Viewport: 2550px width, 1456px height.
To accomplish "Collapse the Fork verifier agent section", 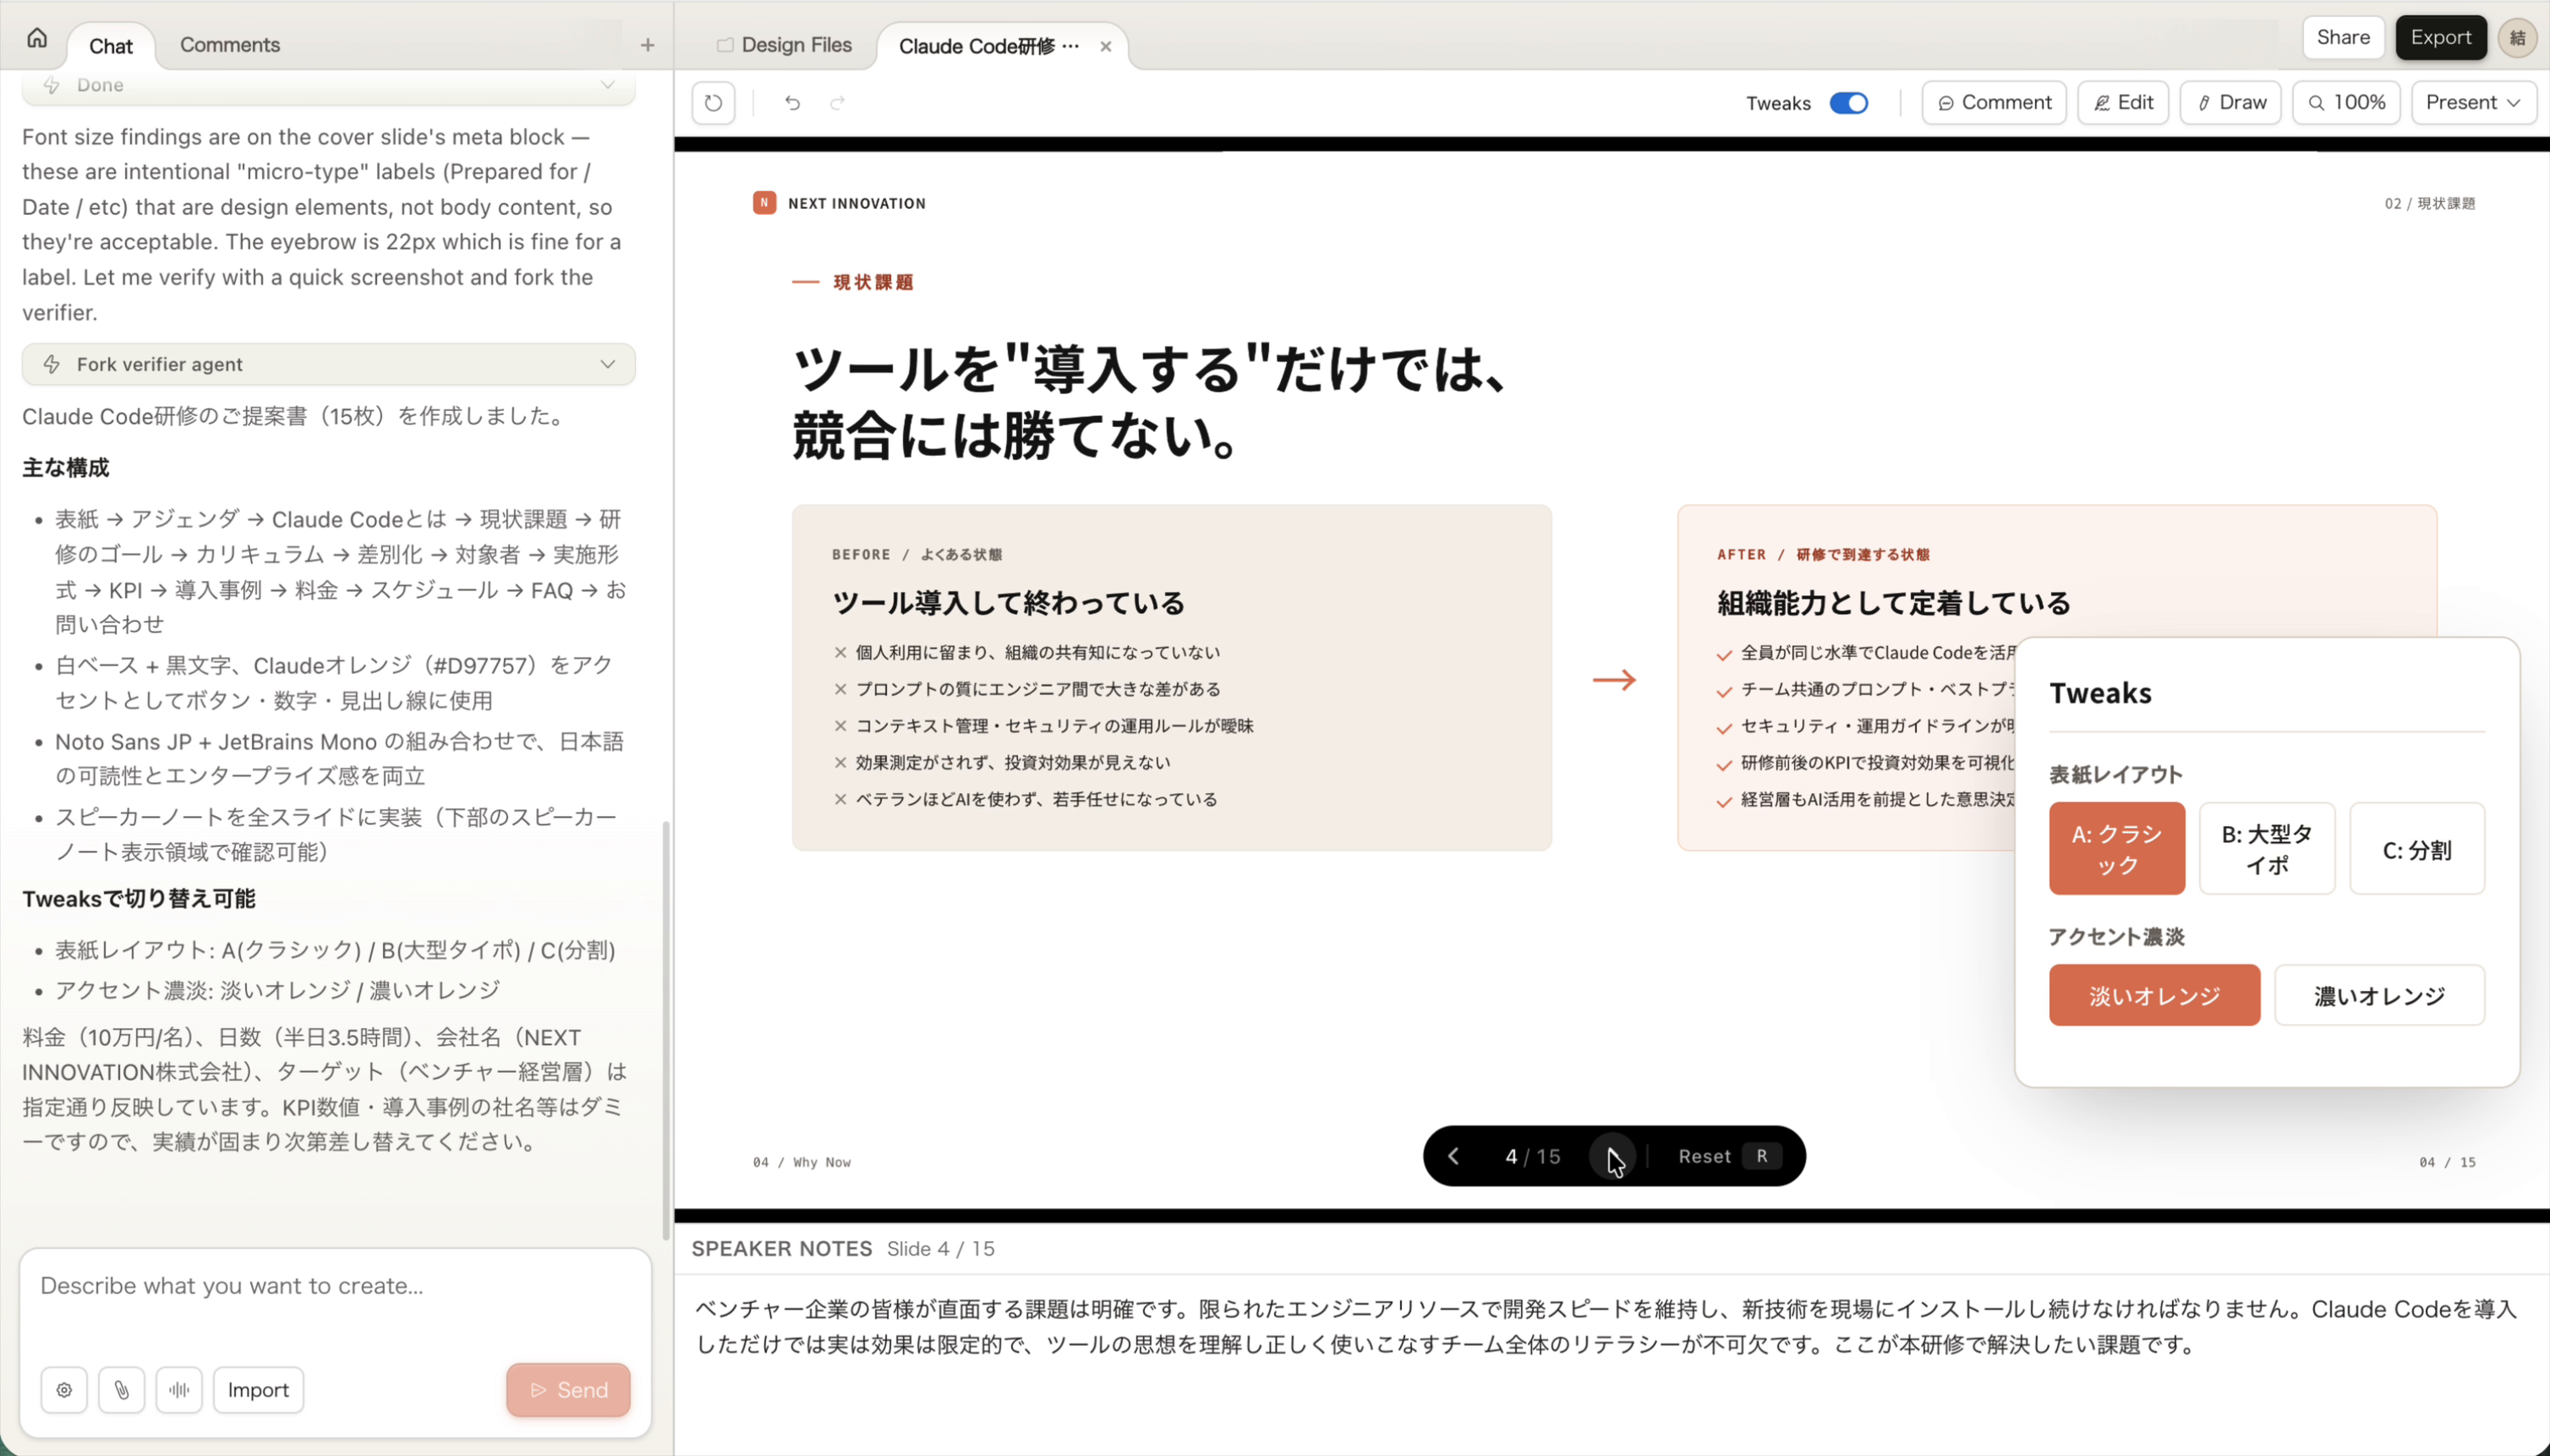I will click(607, 364).
